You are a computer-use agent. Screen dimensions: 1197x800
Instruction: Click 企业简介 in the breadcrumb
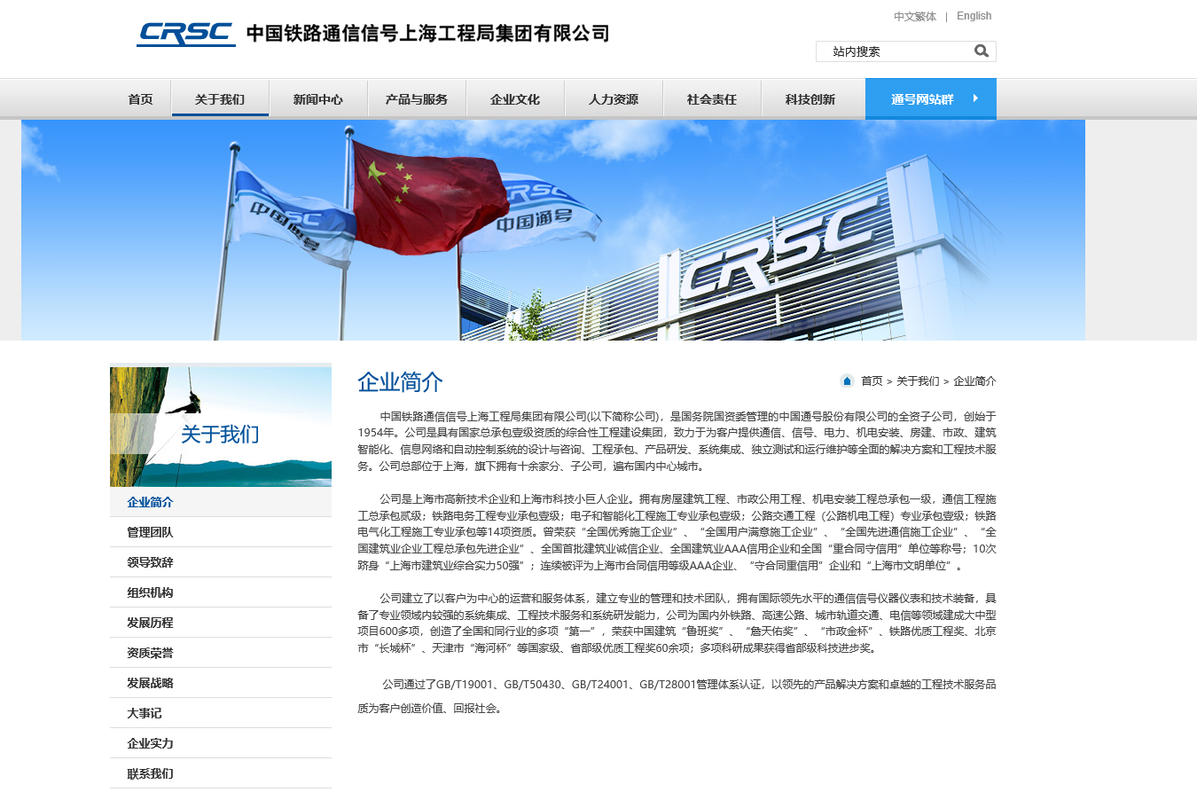pyautogui.click(x=975, y=381)
